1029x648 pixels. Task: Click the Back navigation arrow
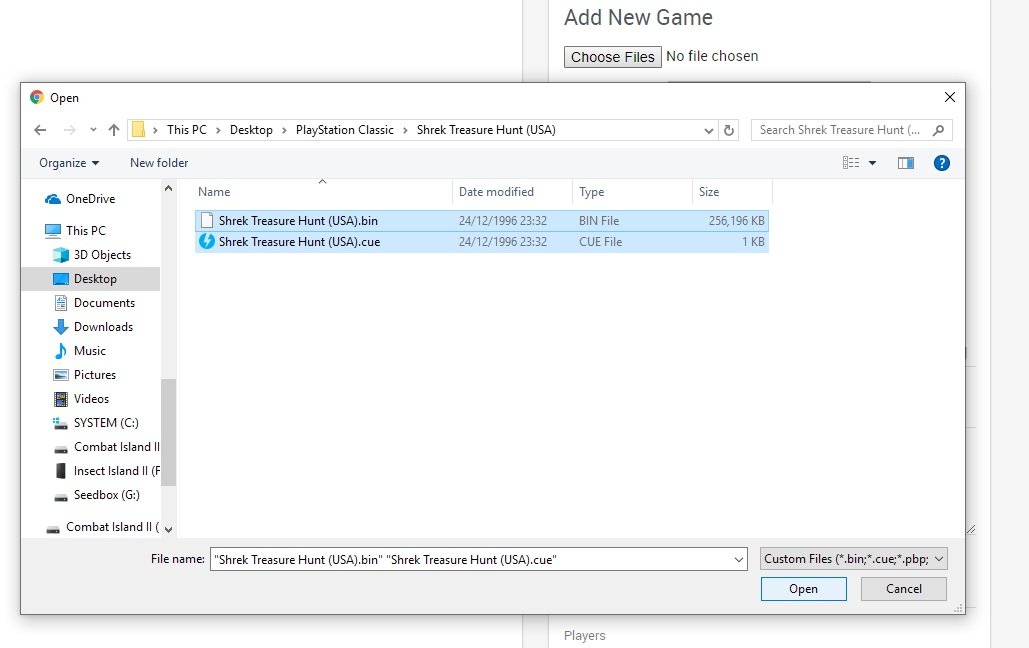40,130
